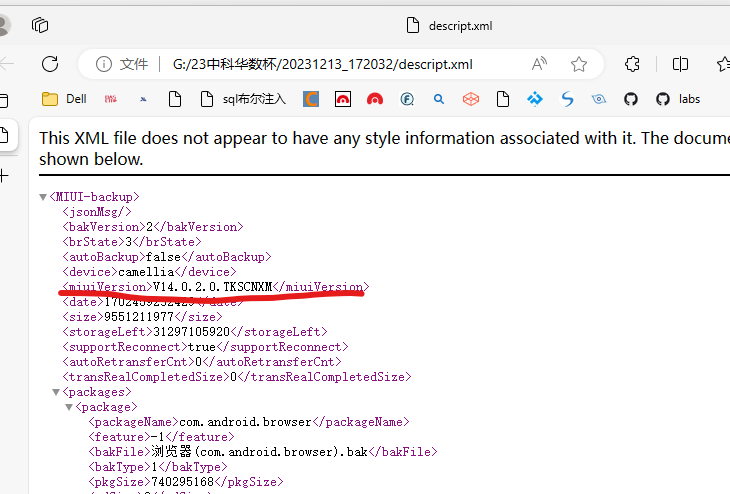Click the bakFile 浏览器 line
Viewport: 730px width, 494px height.
[x=263, y=452]
